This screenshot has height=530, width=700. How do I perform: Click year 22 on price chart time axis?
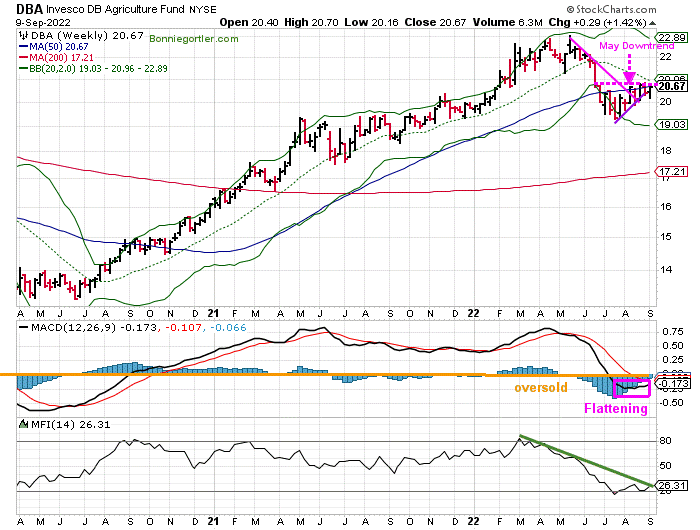(473, 313)
